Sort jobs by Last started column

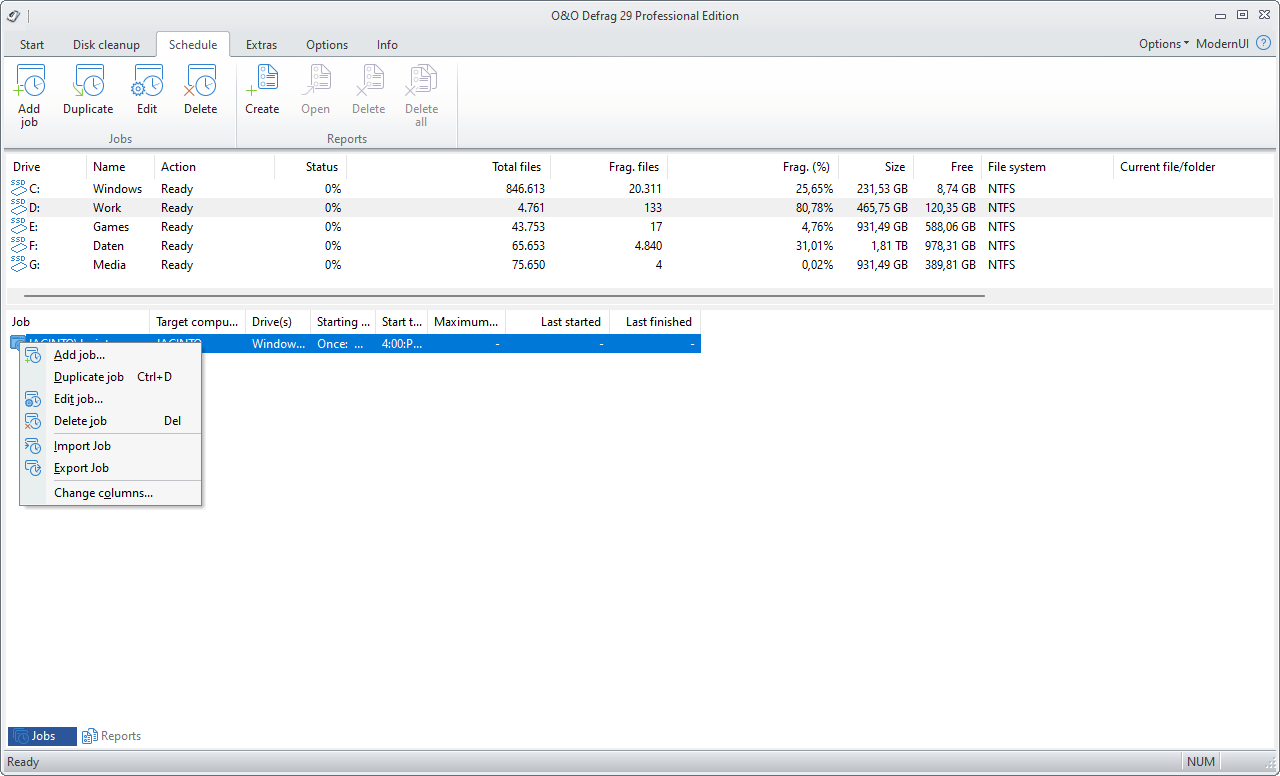pos(557,322)
